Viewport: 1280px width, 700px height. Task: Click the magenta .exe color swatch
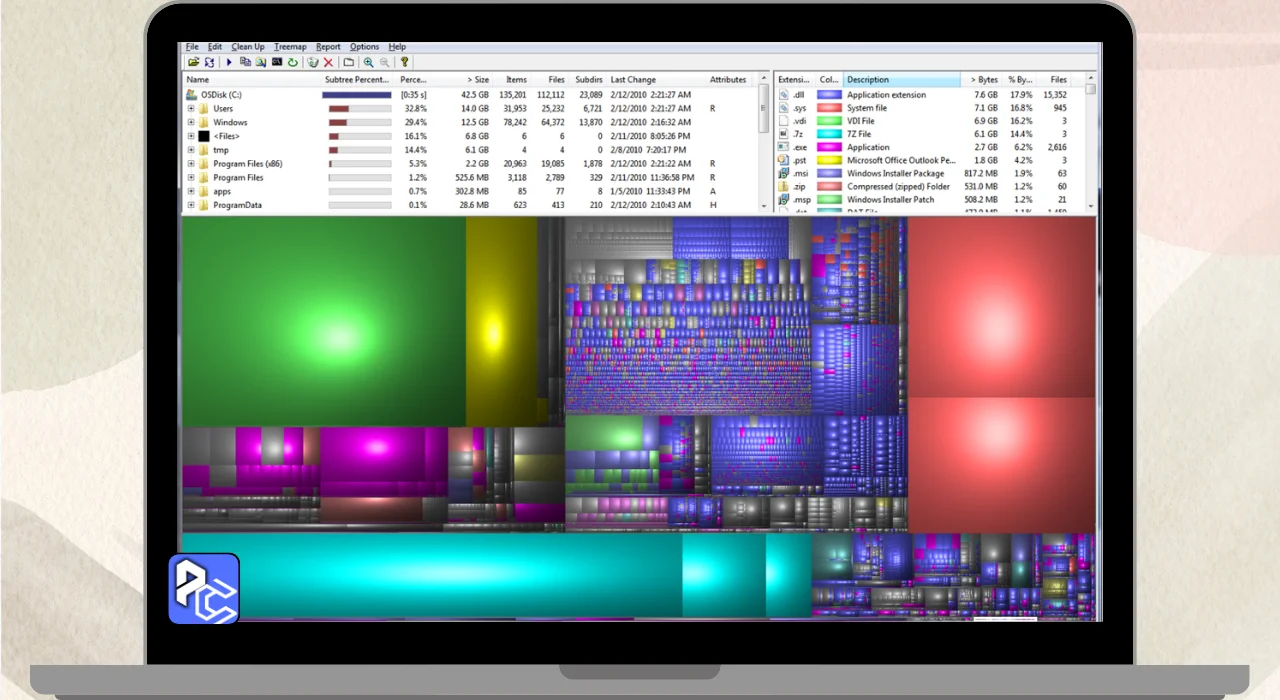tap(829, 147)
